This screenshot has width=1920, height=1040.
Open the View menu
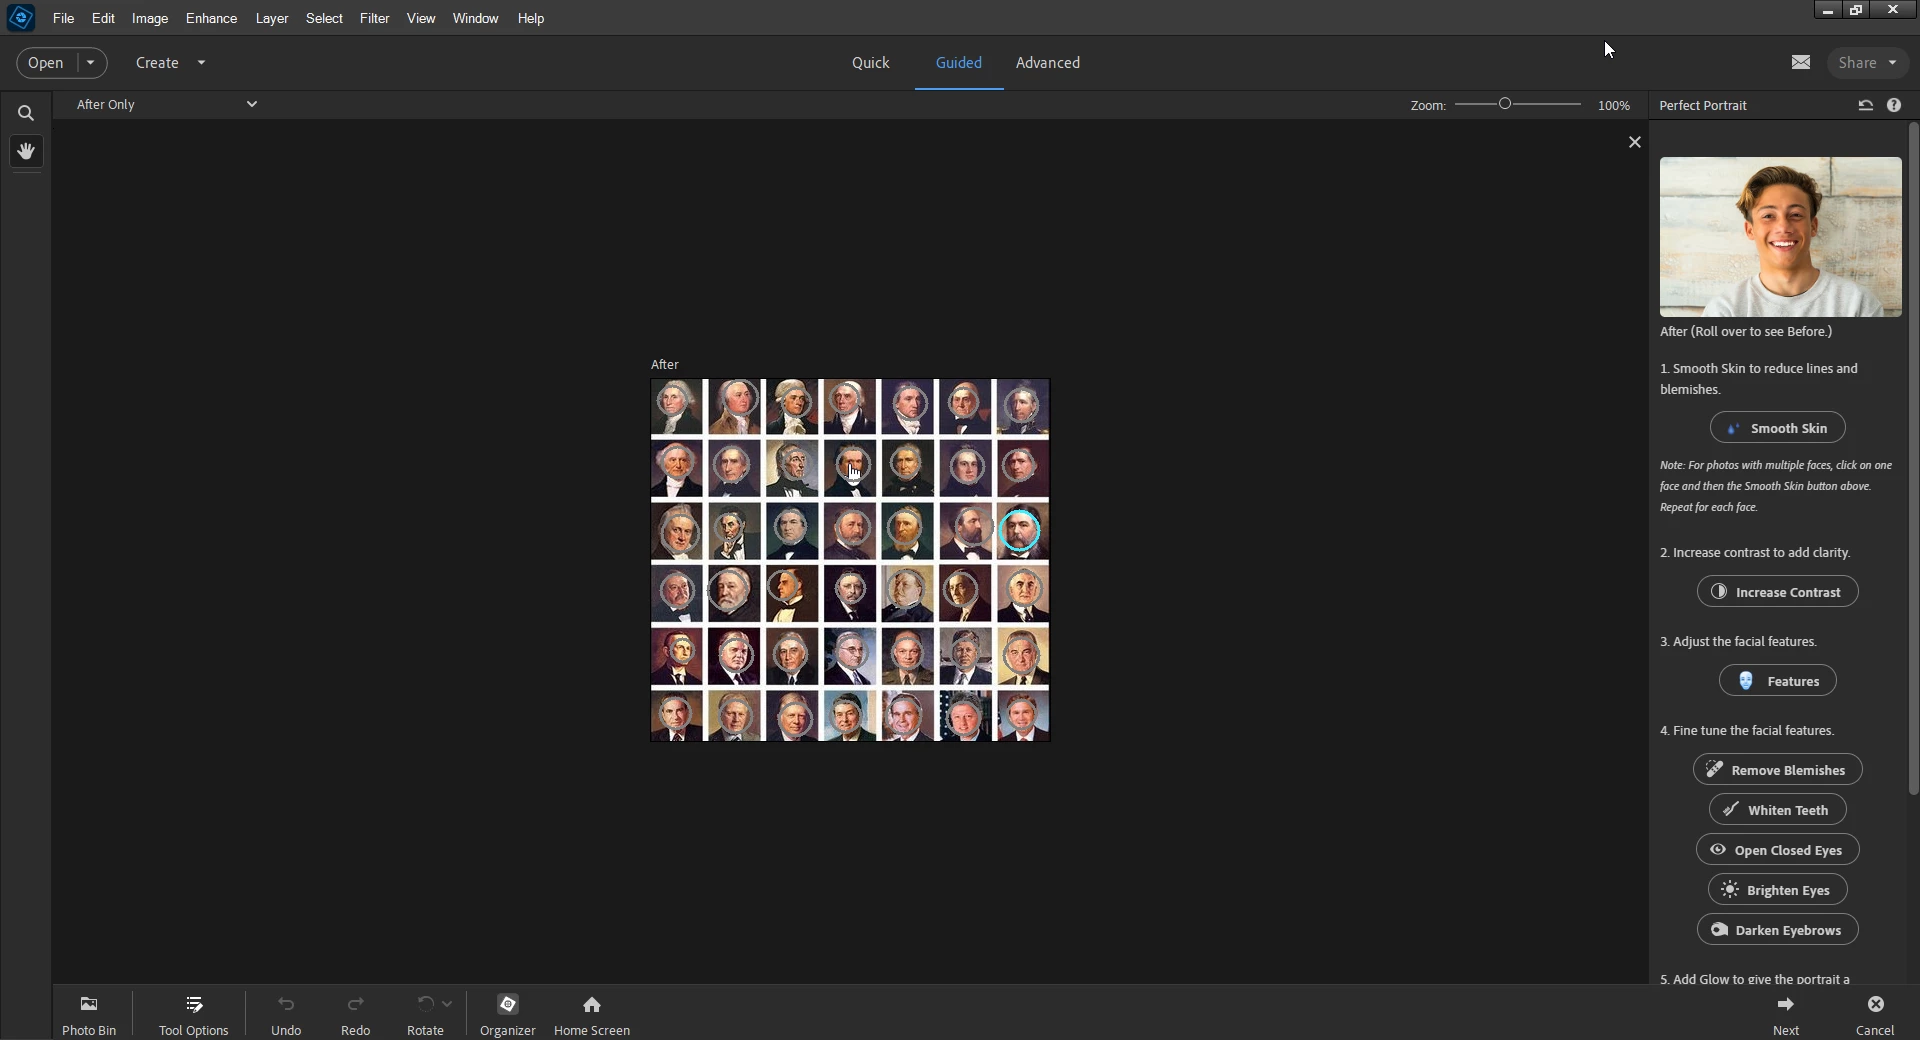pyautogui.click(x=421, y=18)
